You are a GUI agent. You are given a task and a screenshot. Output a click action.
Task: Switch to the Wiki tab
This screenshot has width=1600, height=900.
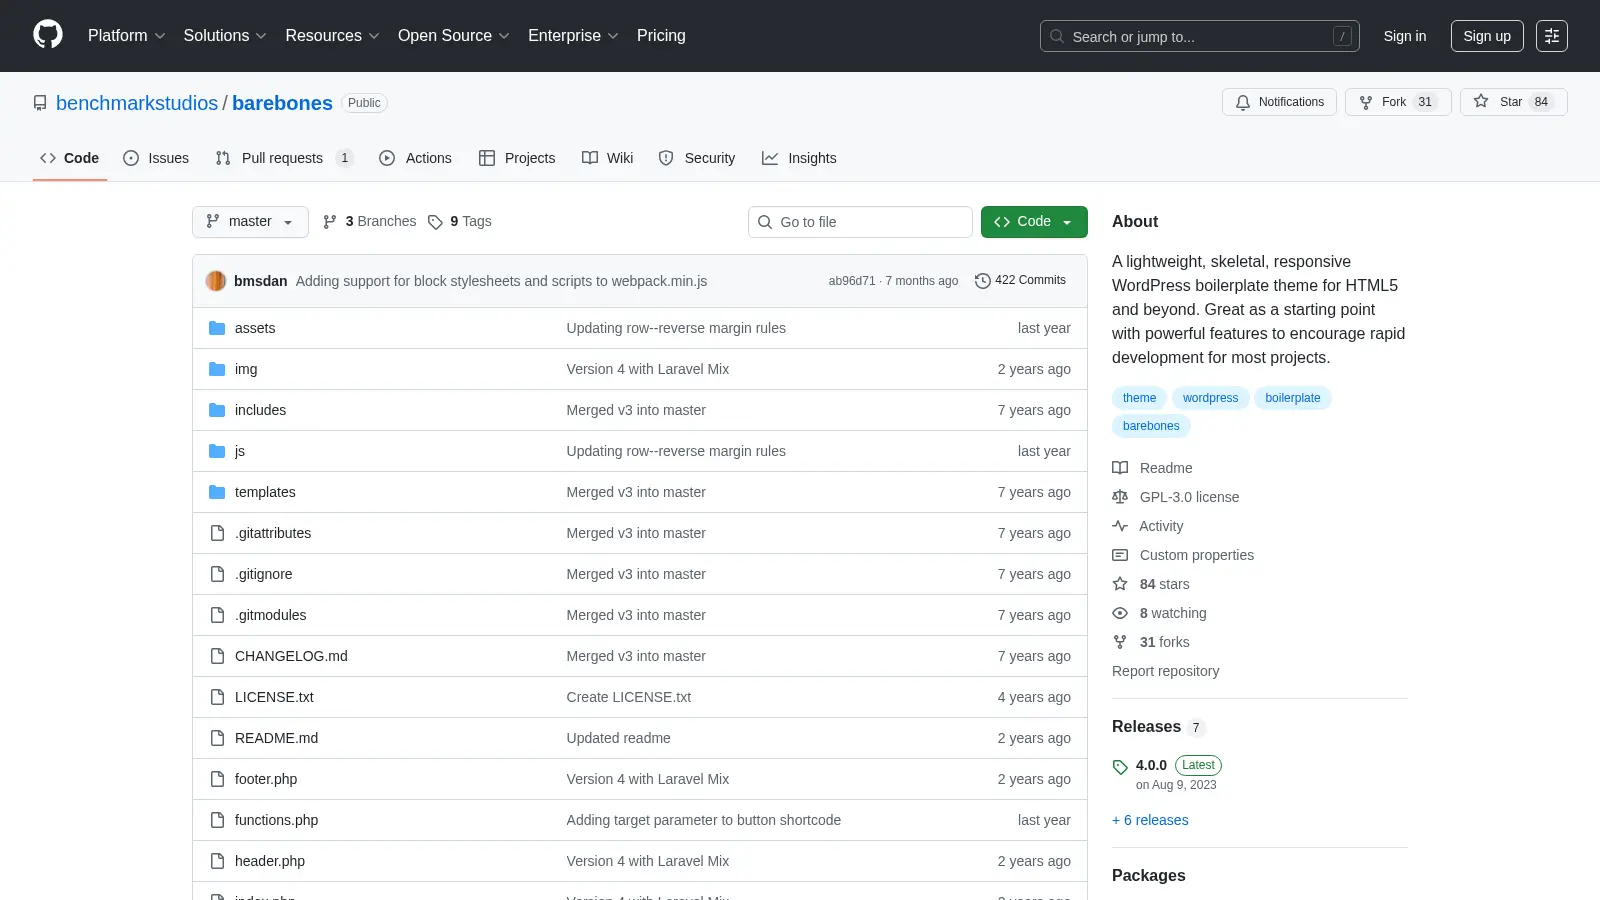pyautogui.click(x=607, y=158)
